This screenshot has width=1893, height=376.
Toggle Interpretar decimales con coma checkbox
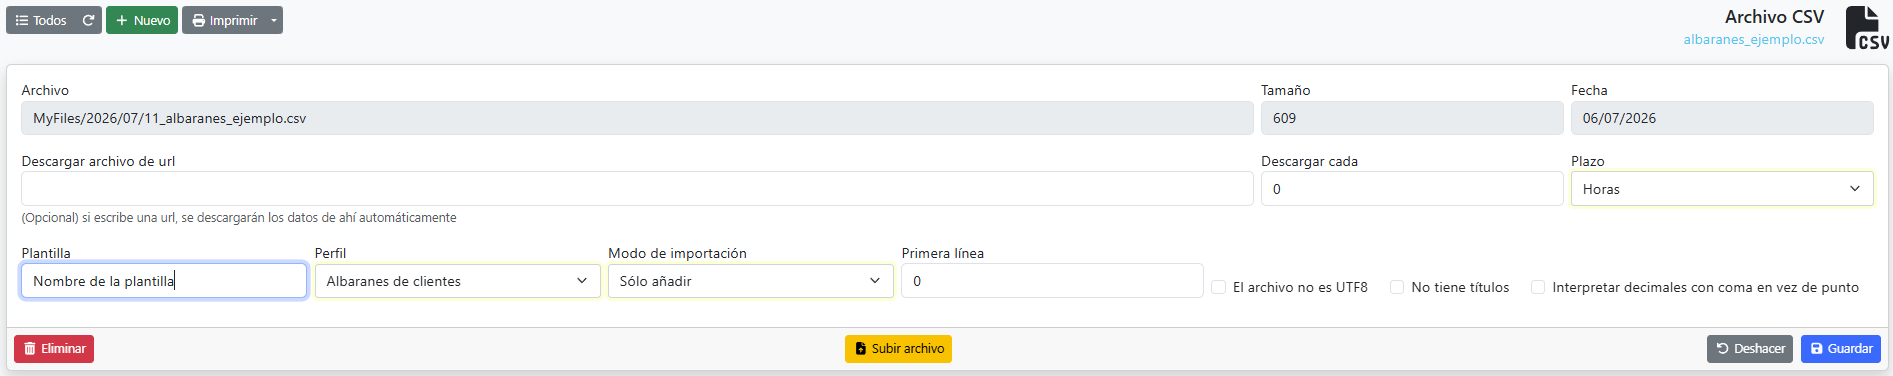pos(1538,287)
